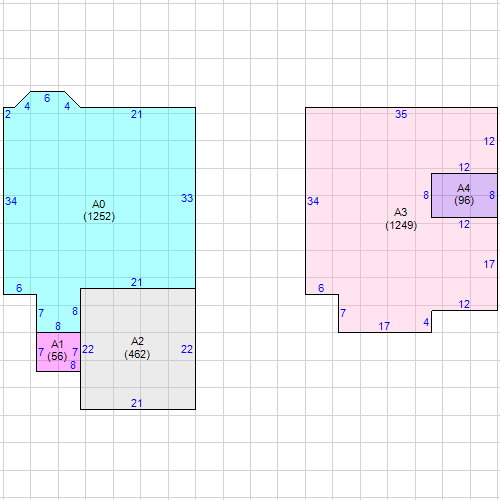Click the 22 dimension on A2's left edge
500x500 pixels.
(x=88, y=349)
